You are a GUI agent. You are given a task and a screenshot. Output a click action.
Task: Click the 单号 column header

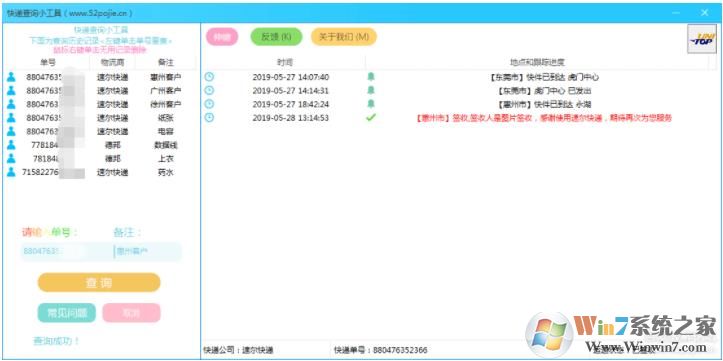48,62
